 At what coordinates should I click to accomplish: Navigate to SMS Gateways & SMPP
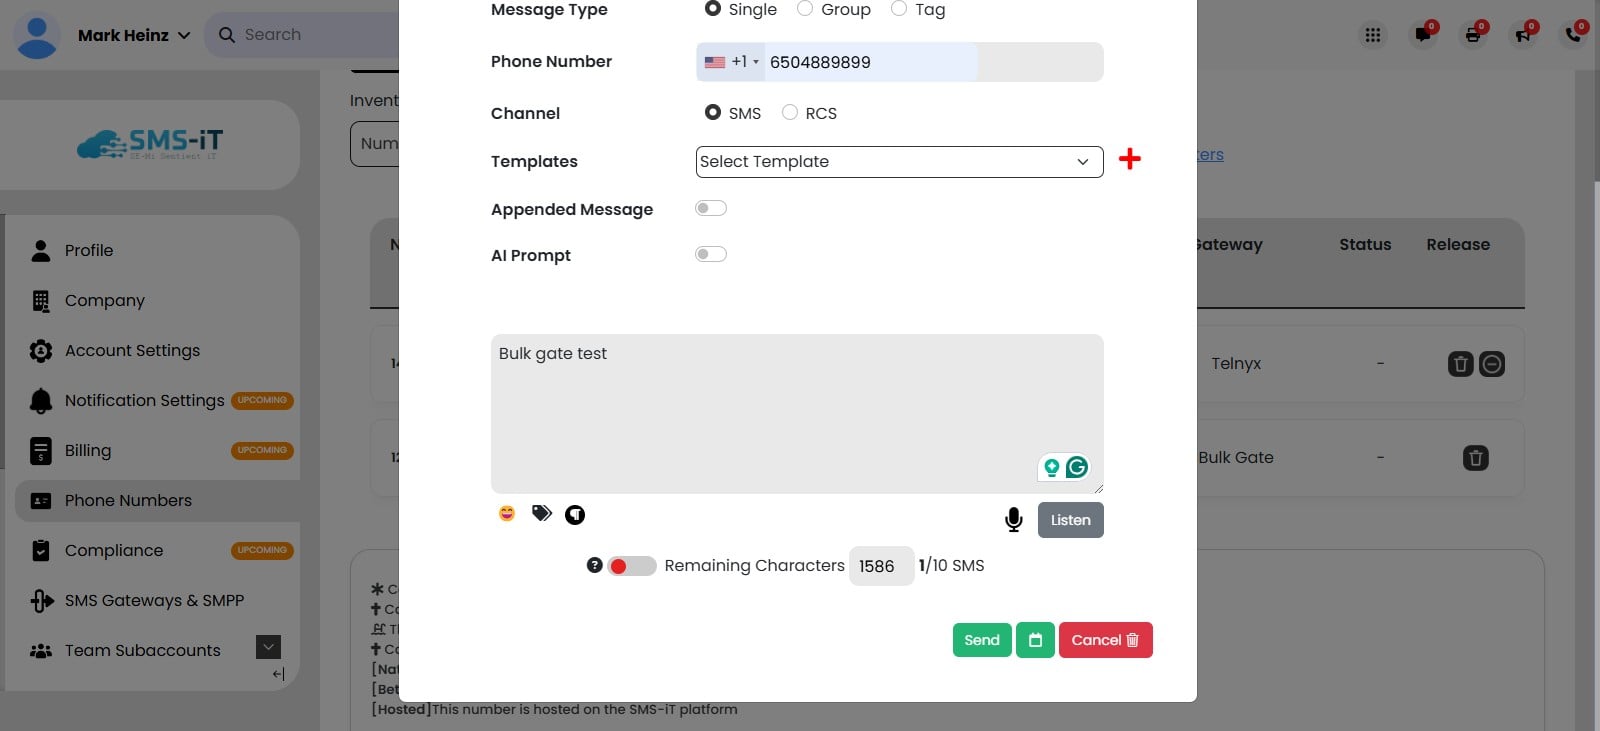(153, 600)
